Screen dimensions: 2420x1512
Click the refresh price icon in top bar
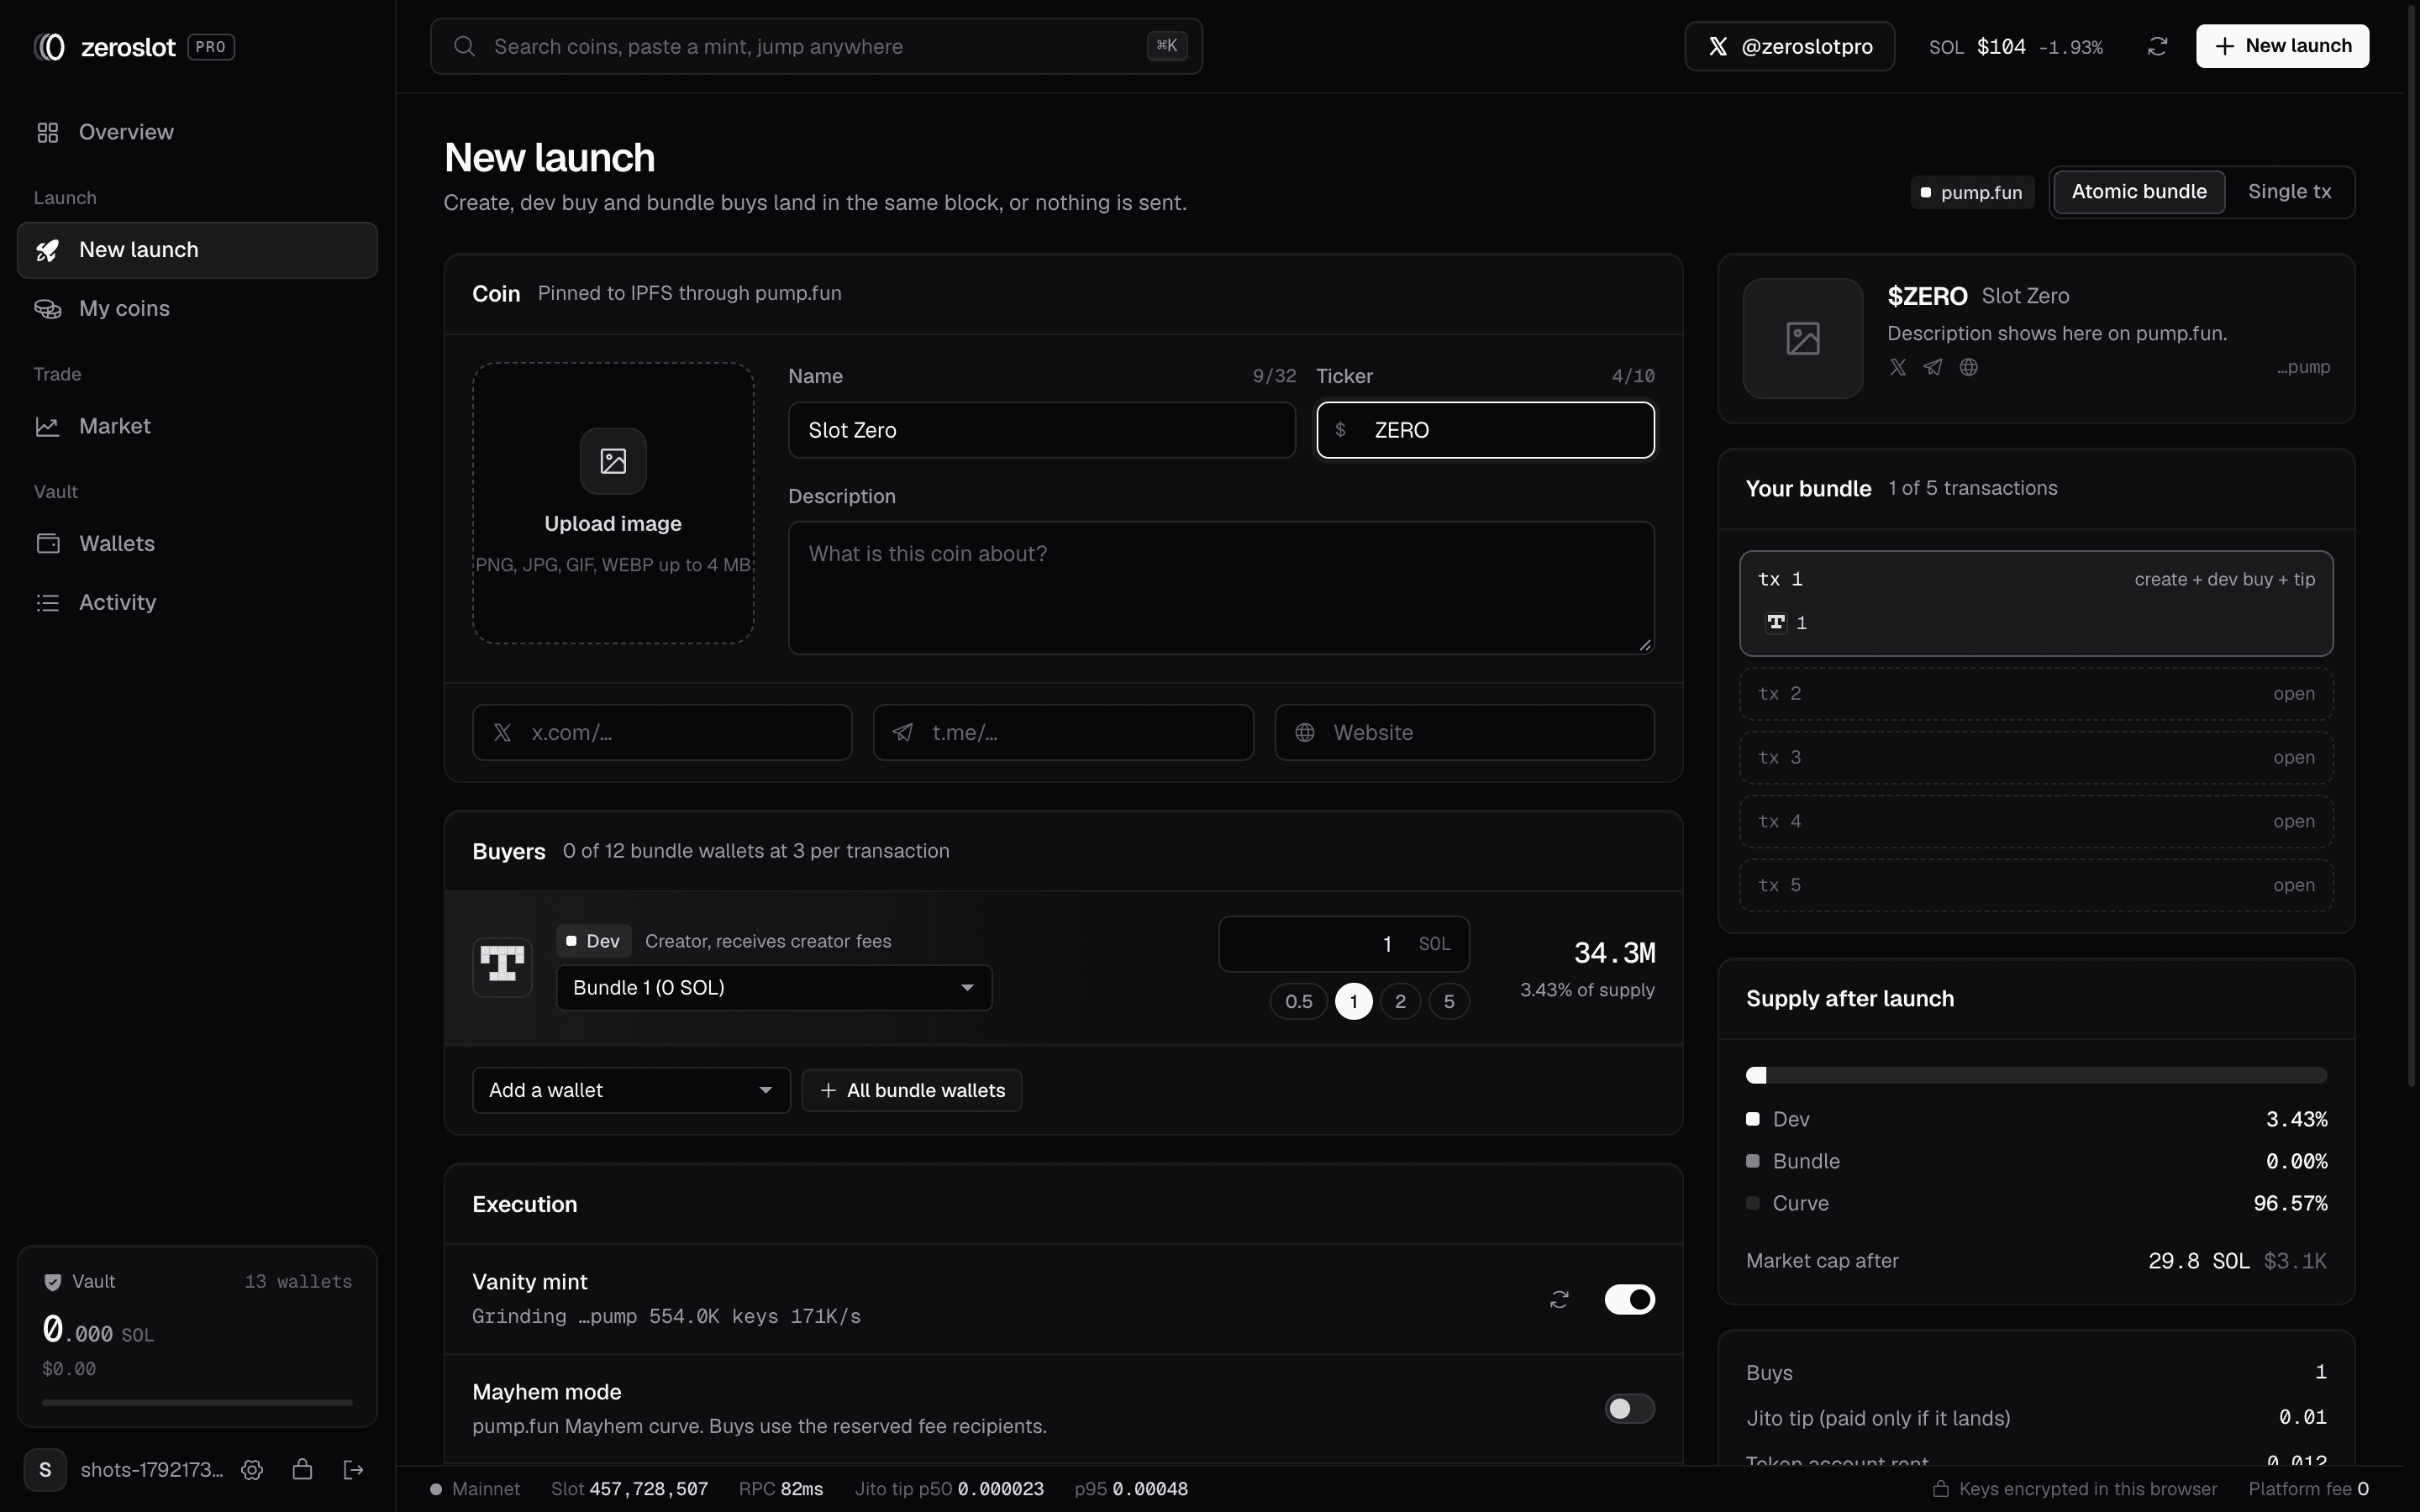2157,46
